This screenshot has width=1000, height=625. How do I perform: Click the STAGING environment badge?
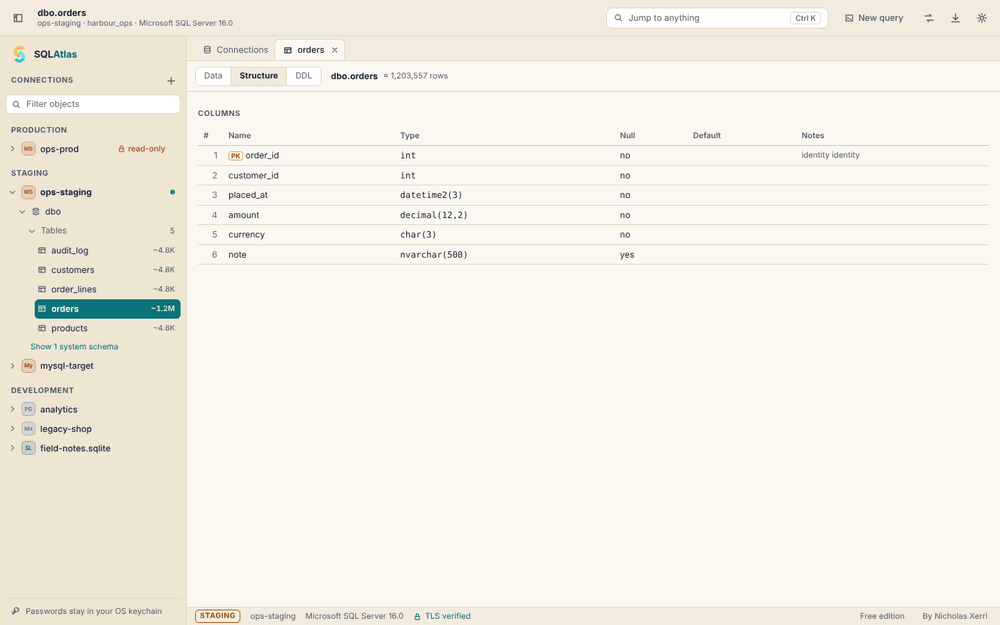217,616
